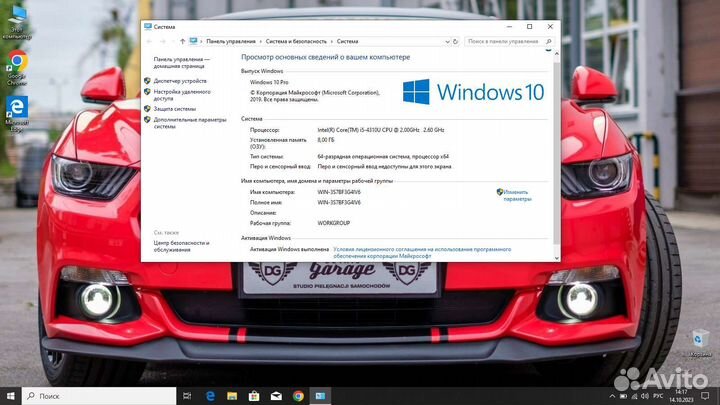Open the Корзина recycle bin icon
Image resolution: width=720 pixels, height=405 pixels.
tap(699, 343)
